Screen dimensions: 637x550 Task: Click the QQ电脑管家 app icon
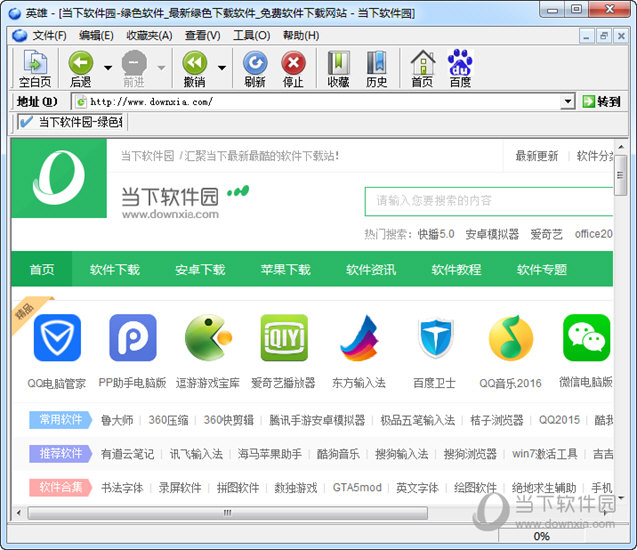pos(57,338)
